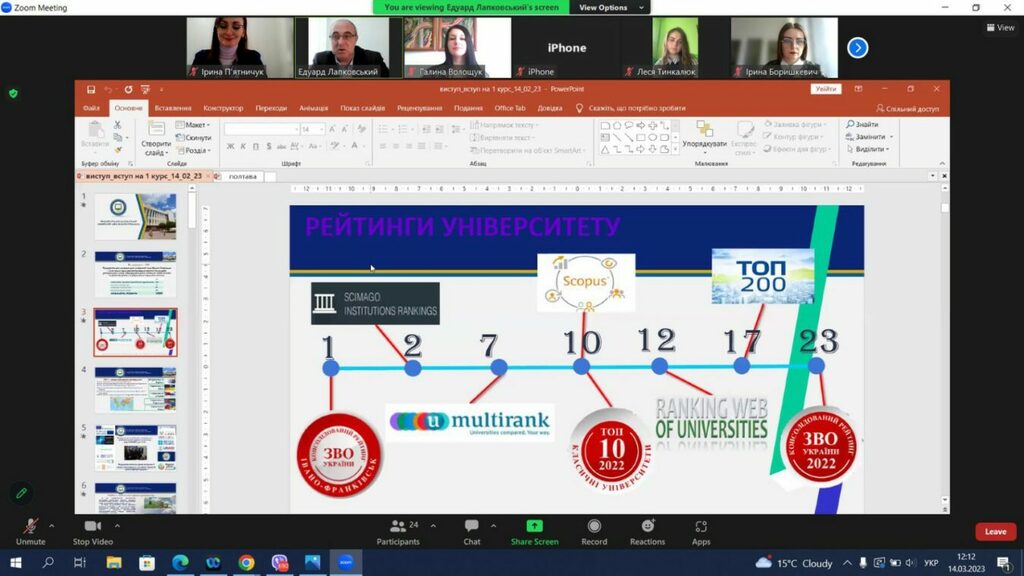This screenshot has width=1024, height=576.
Task: Open the Zoom Apps panel
Action: click(701, 530)
